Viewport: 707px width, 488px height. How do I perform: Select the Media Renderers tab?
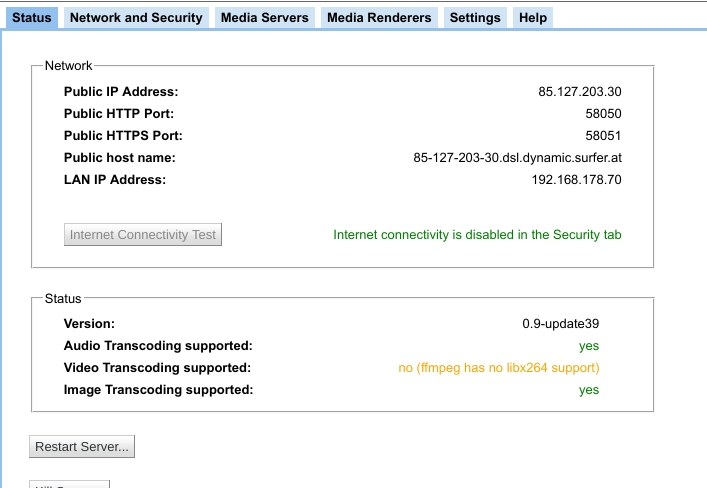tap(379, 18)
